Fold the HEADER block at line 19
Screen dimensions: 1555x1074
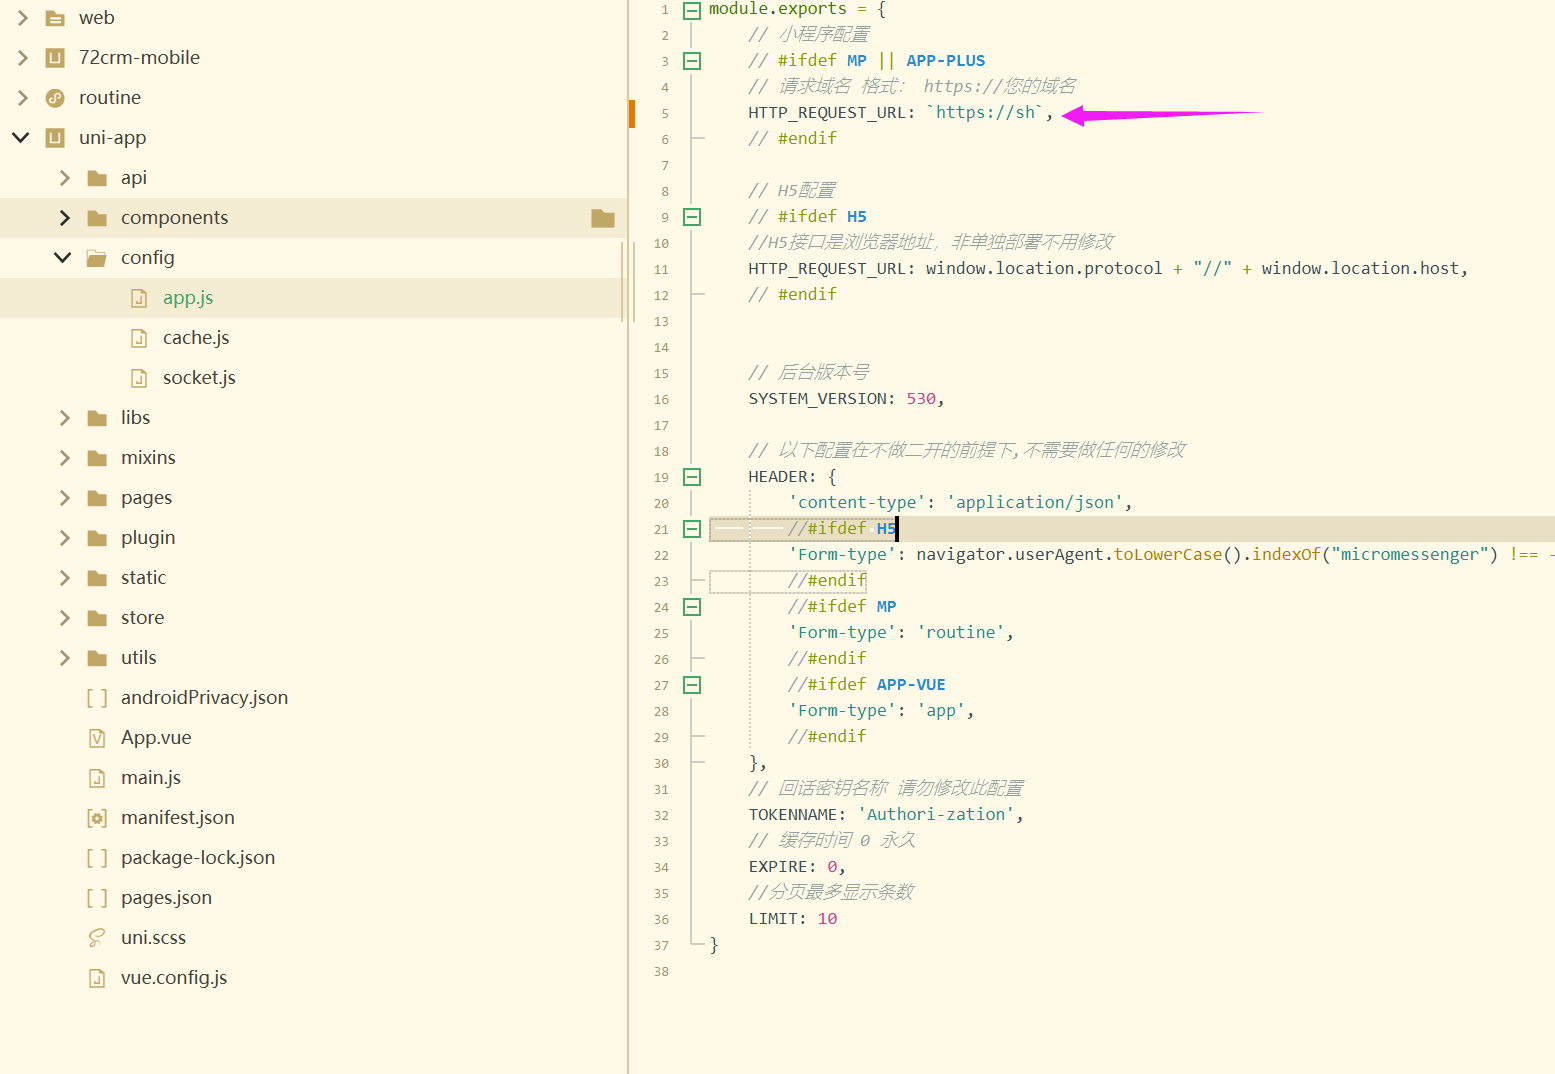[x=692, y=477]
